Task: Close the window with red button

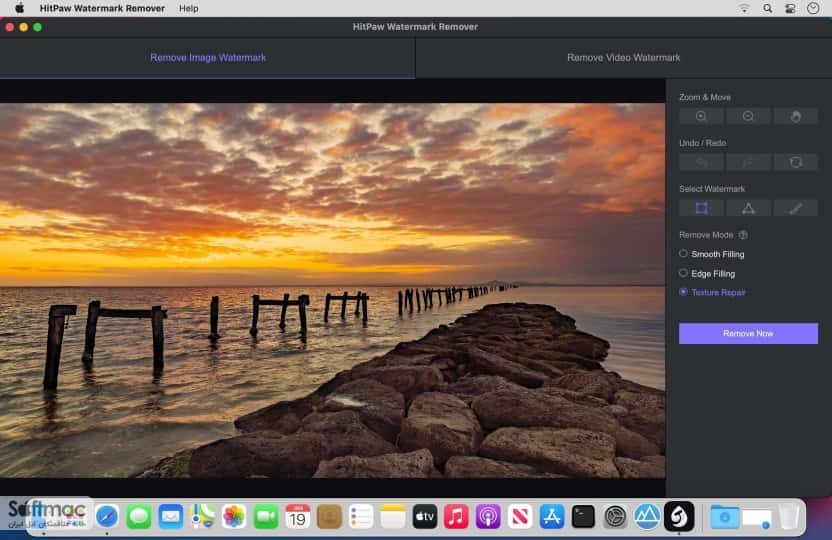Action: tap(10, 27)
